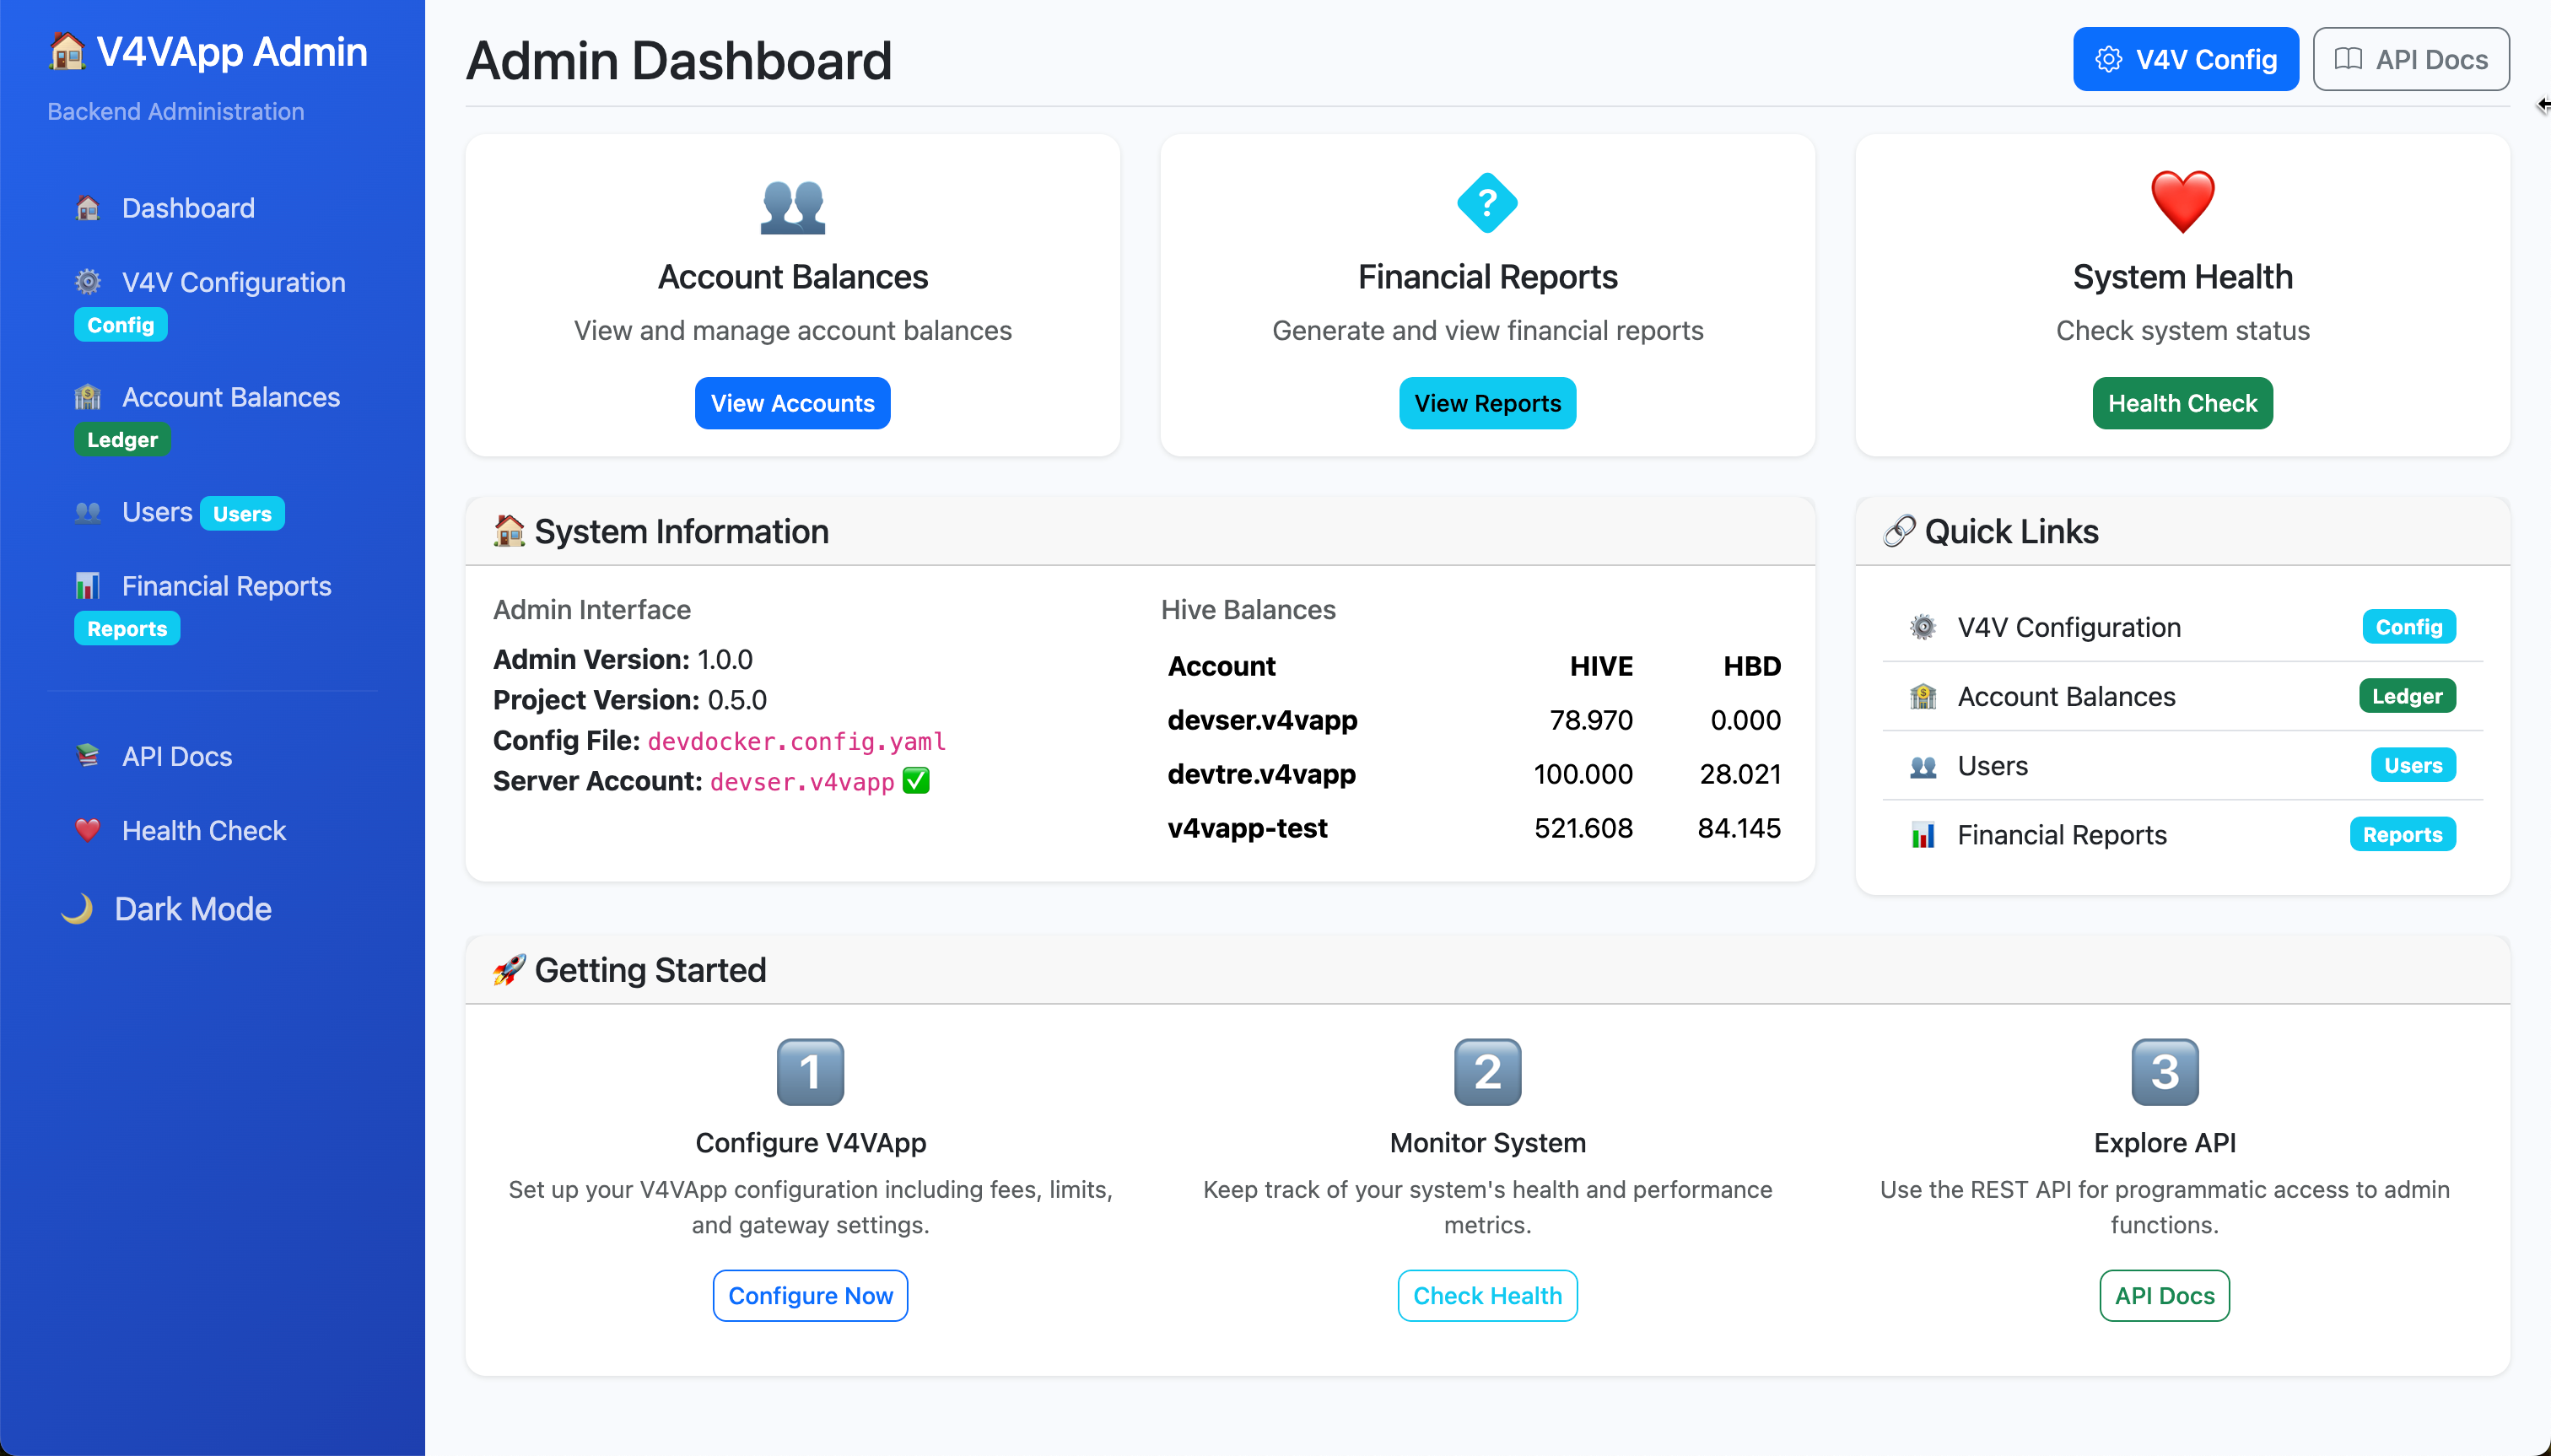
Task: Open Users from the sidebar menu
Action: coord(157,512)
